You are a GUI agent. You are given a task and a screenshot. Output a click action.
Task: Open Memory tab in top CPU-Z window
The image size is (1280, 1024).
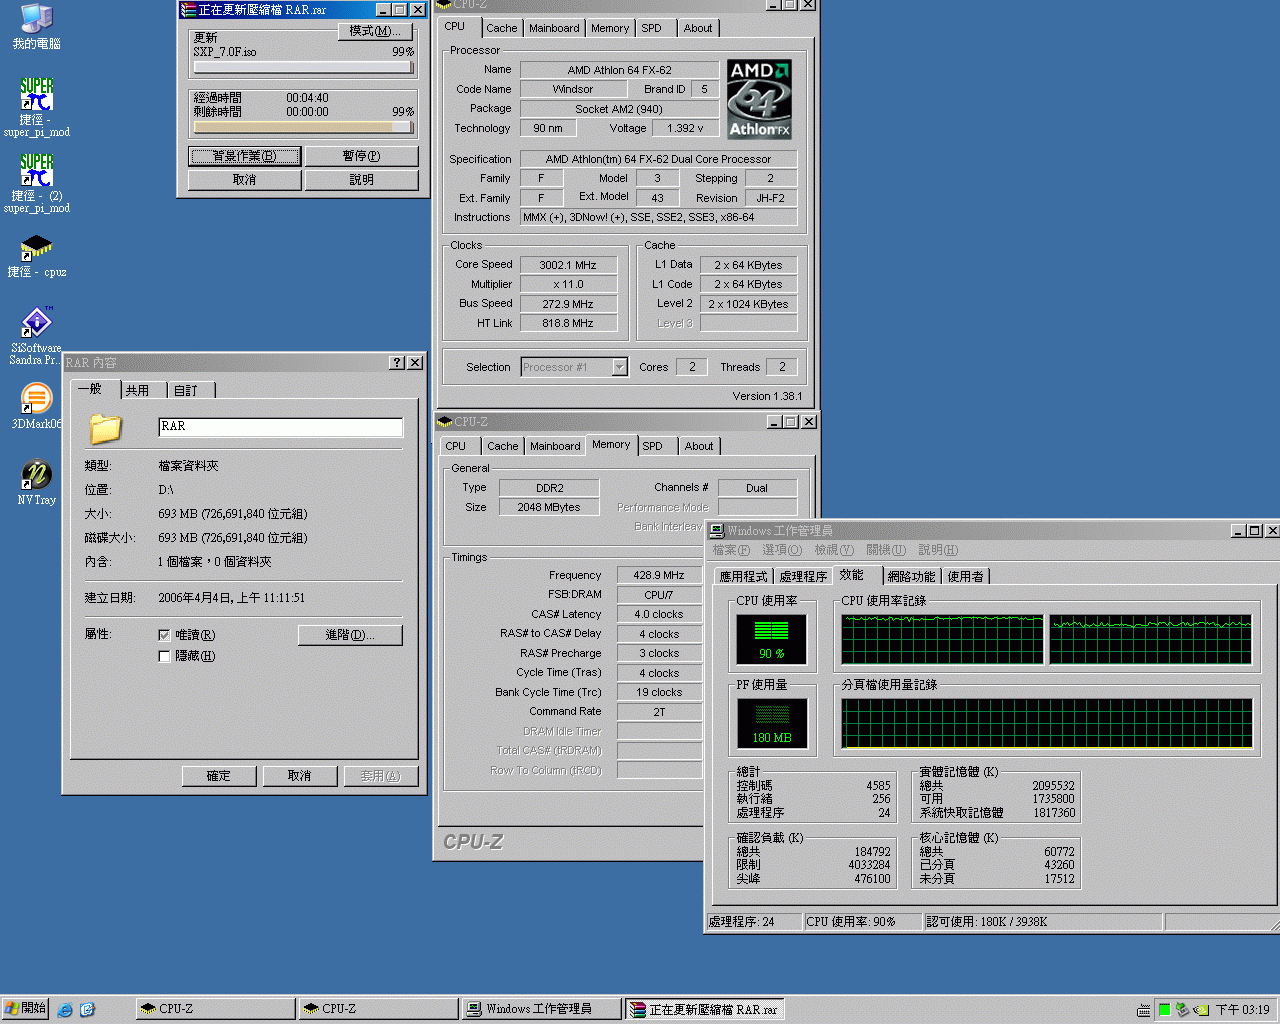coord(610,28)
